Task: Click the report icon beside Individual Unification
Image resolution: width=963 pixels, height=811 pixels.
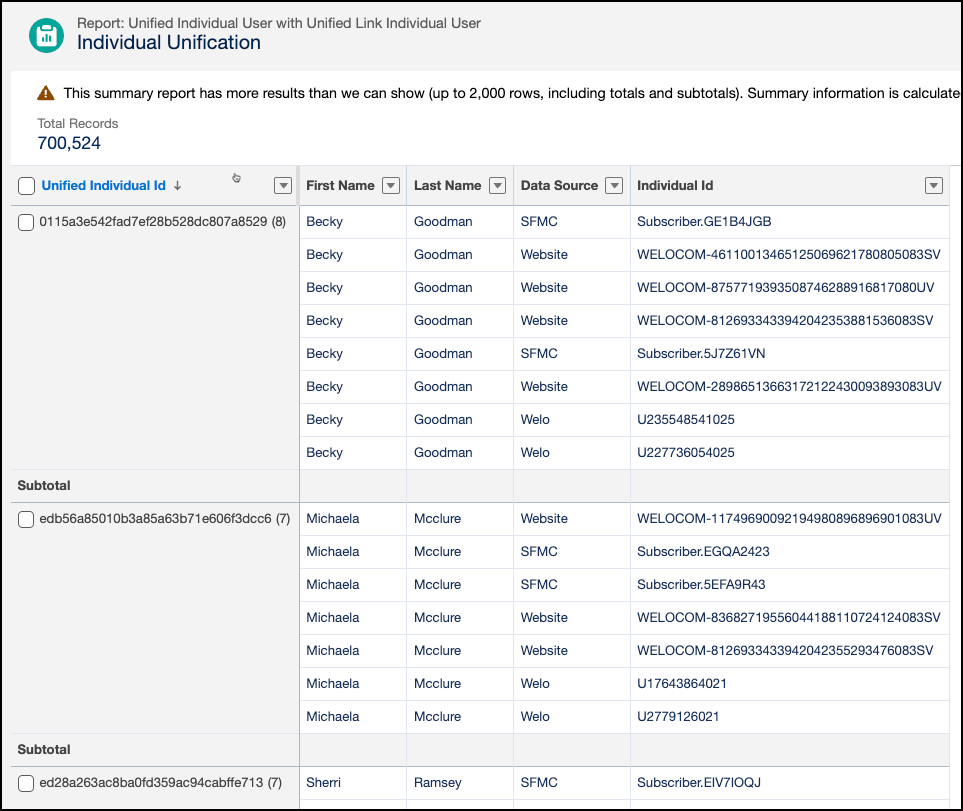Action: pos(46,34)
